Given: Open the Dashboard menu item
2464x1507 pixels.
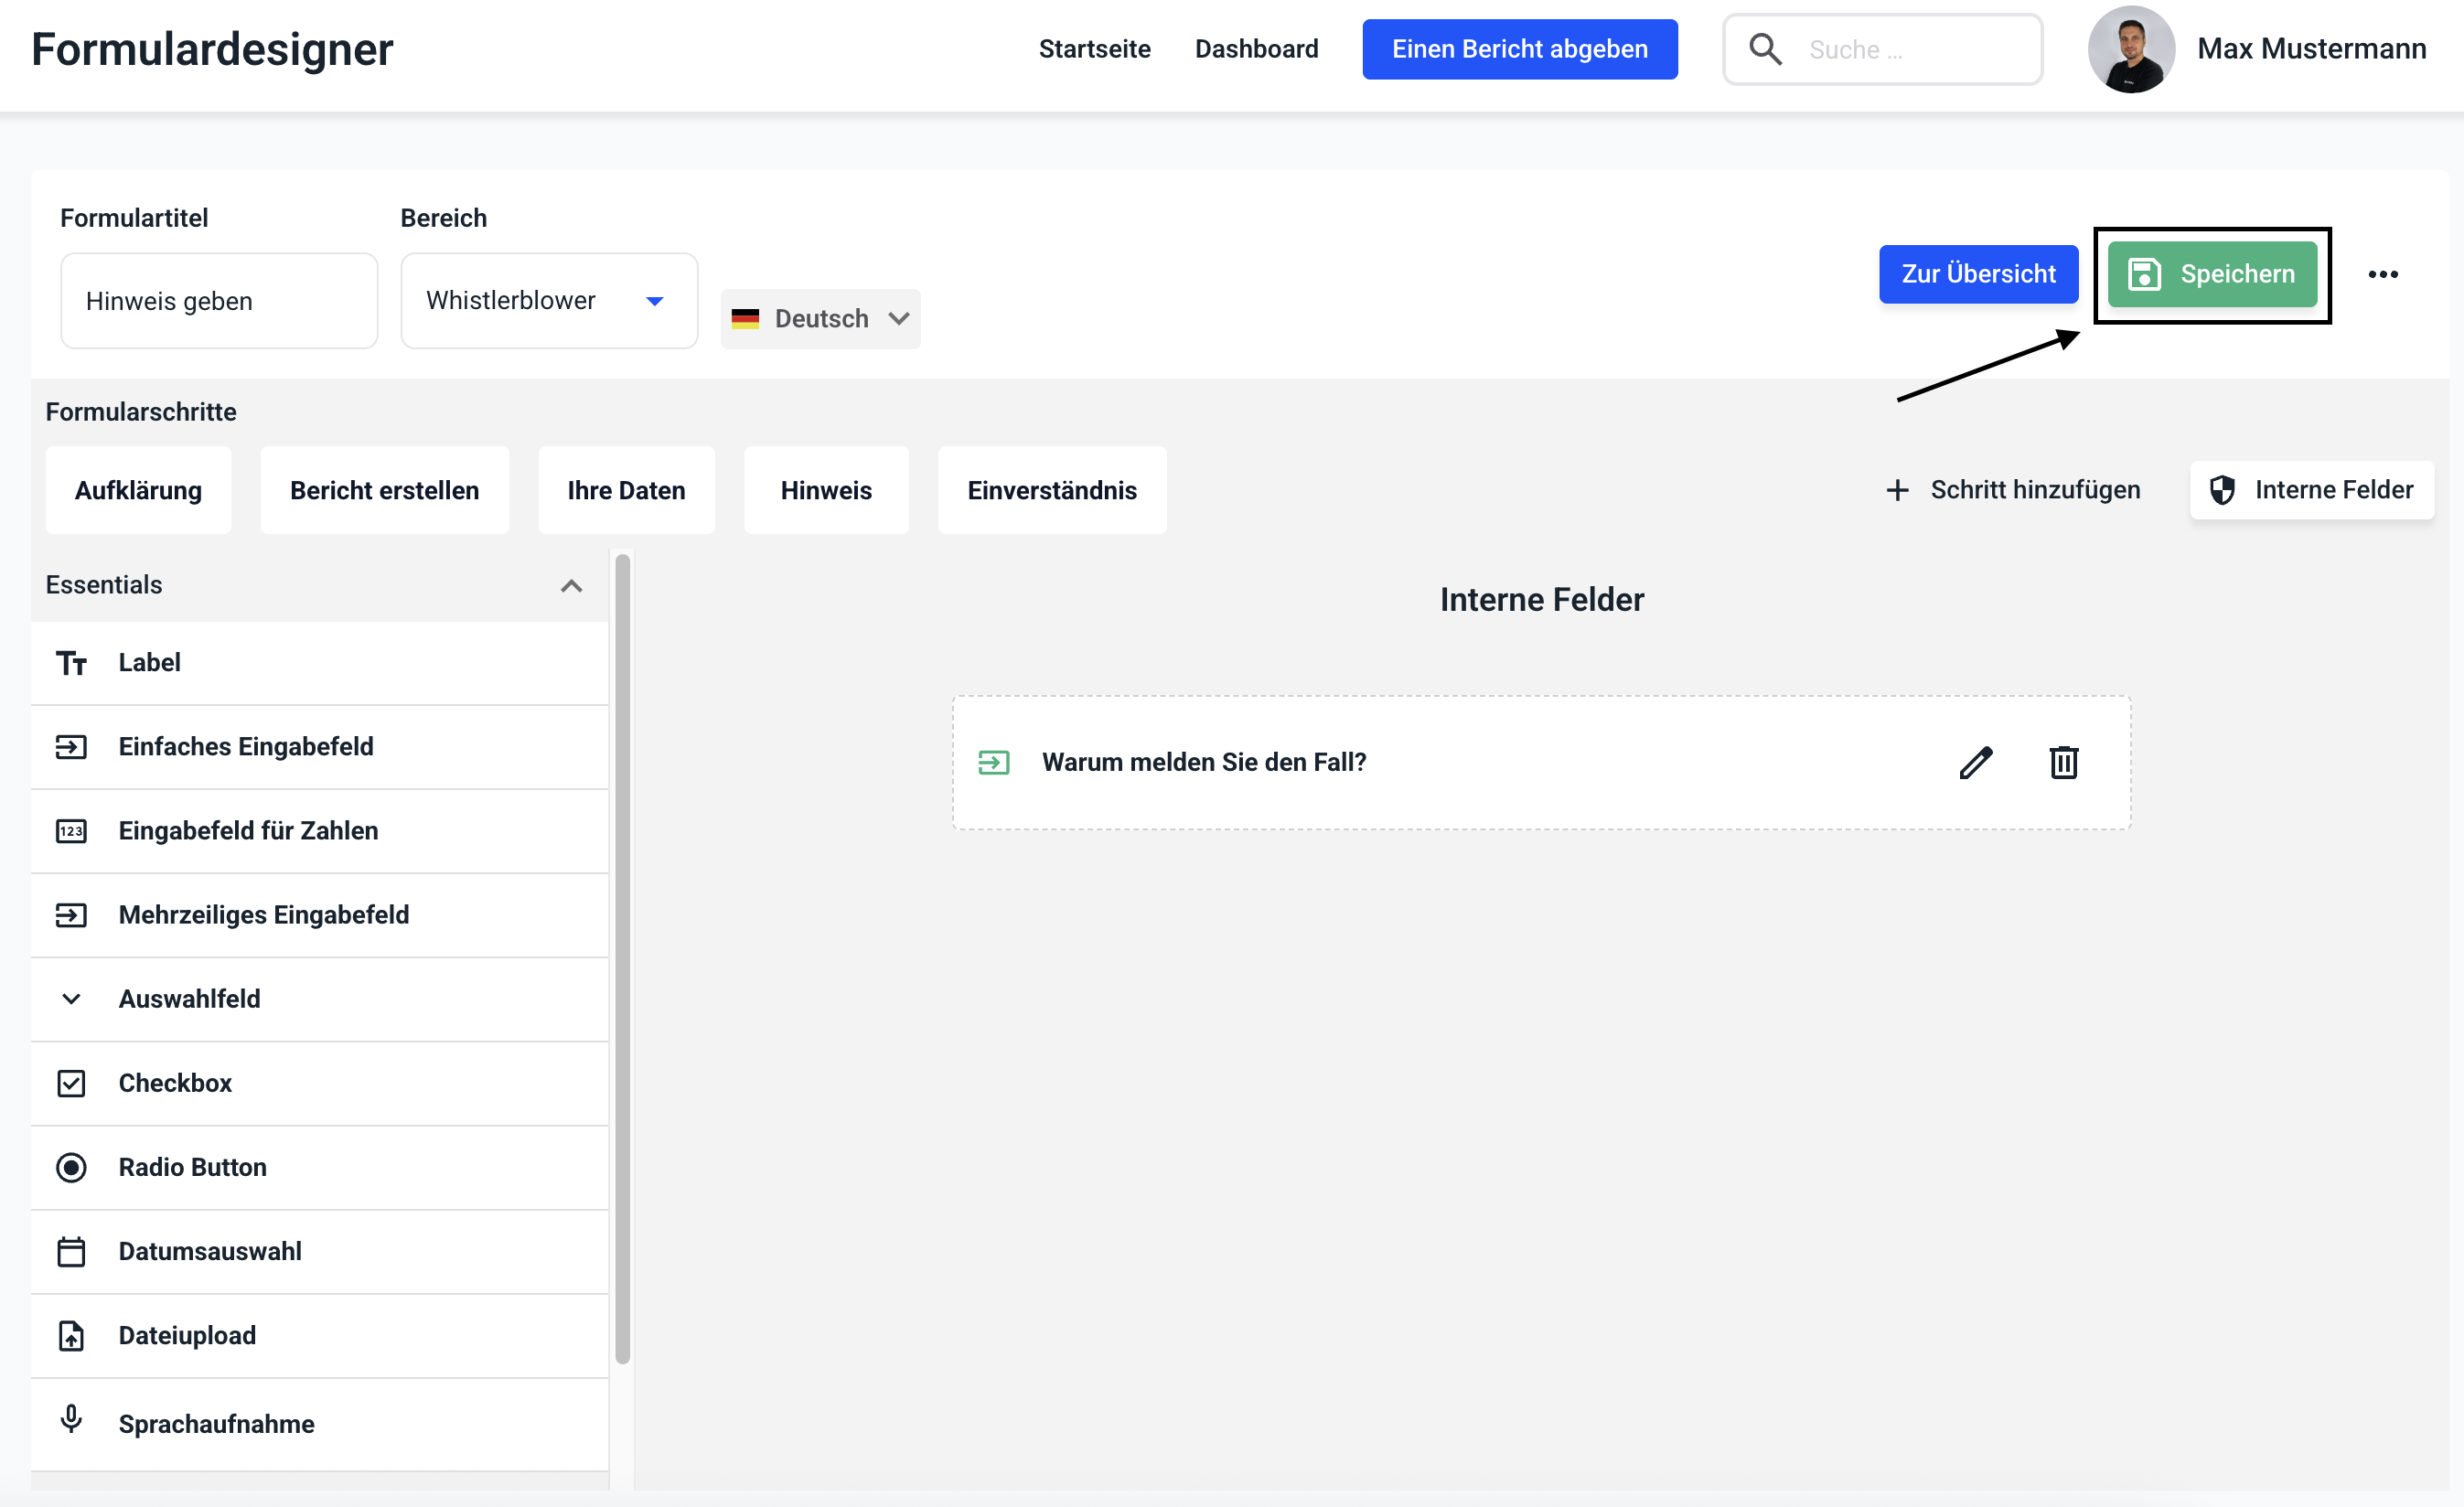Looking at the screenshot, I should [x=1256, y=49].
